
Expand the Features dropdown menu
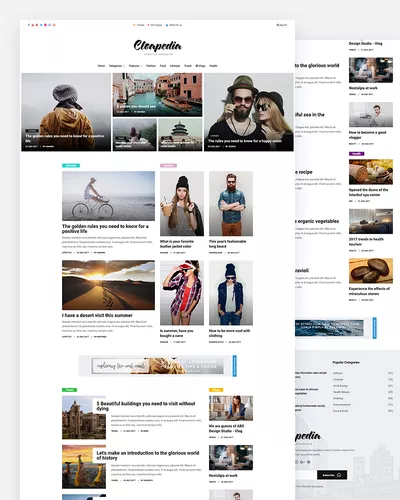pos(135,66)
